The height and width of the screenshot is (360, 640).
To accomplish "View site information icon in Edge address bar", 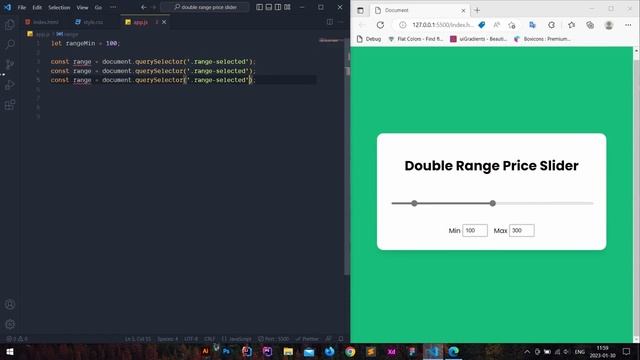I will (402, 25).
